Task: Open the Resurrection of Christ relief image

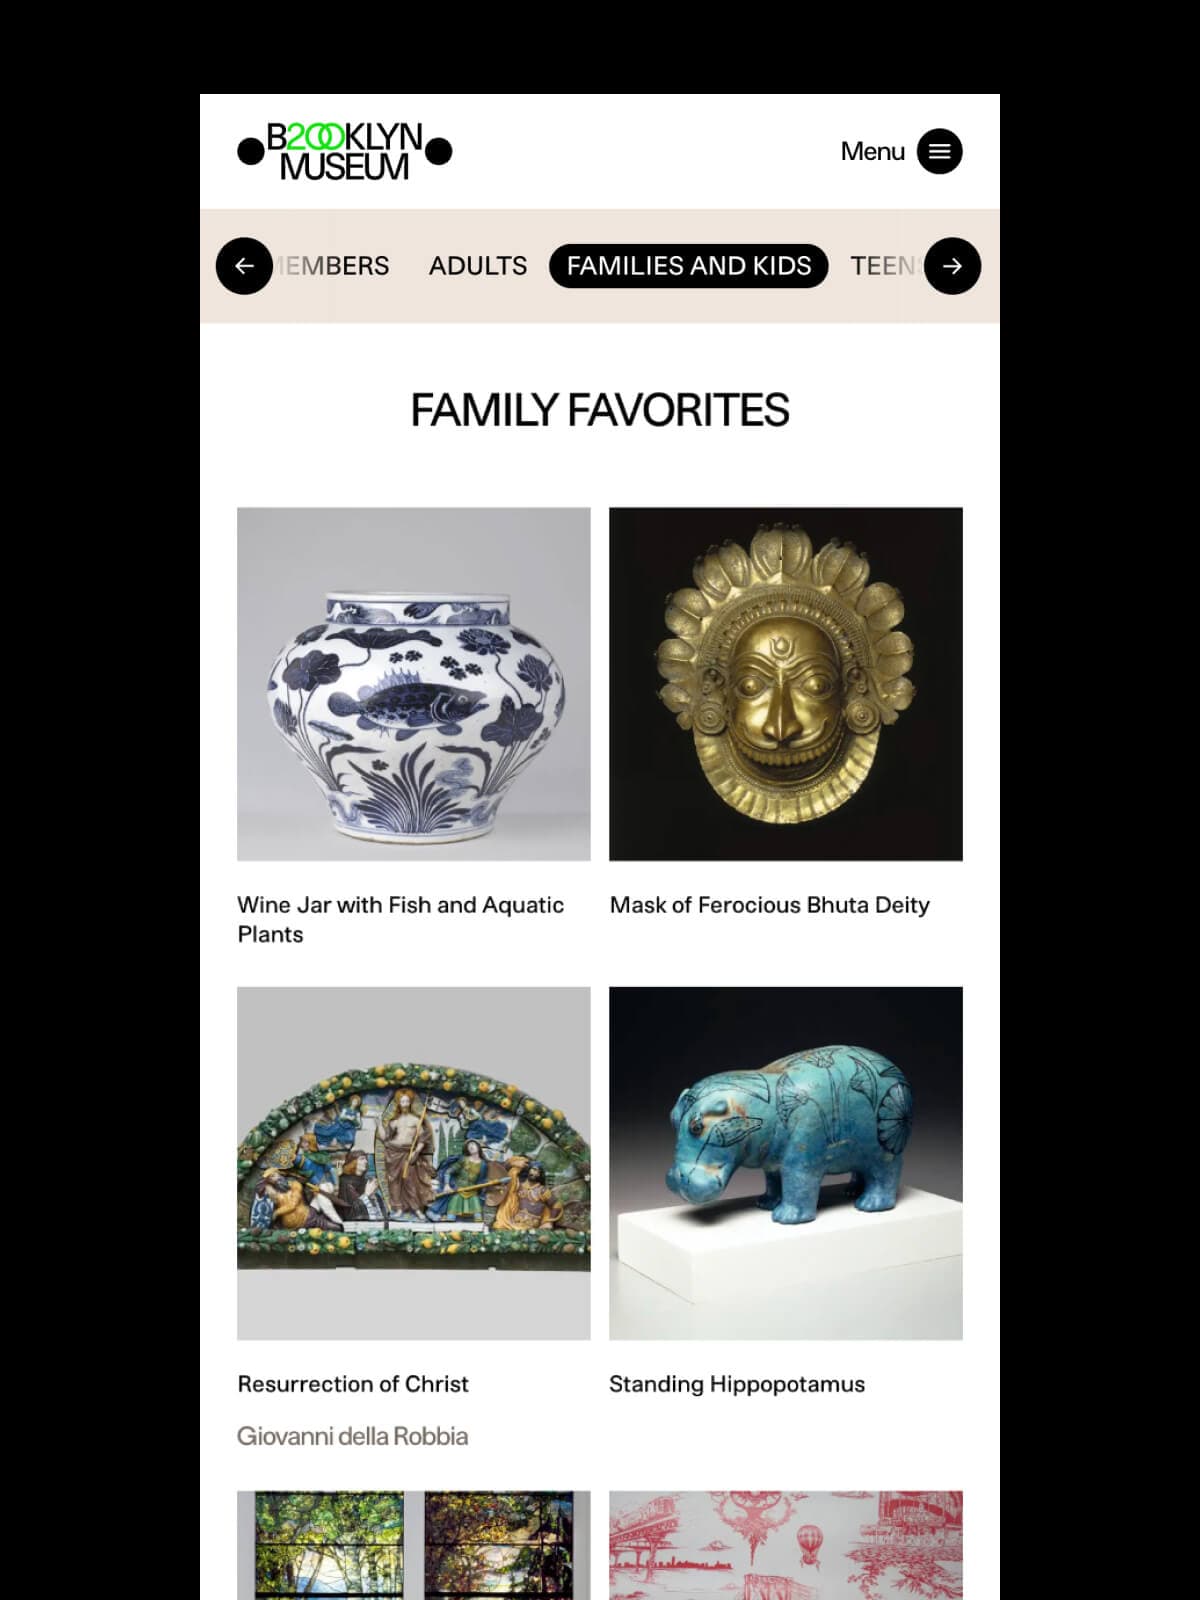Action: [x=413, y=1163]
